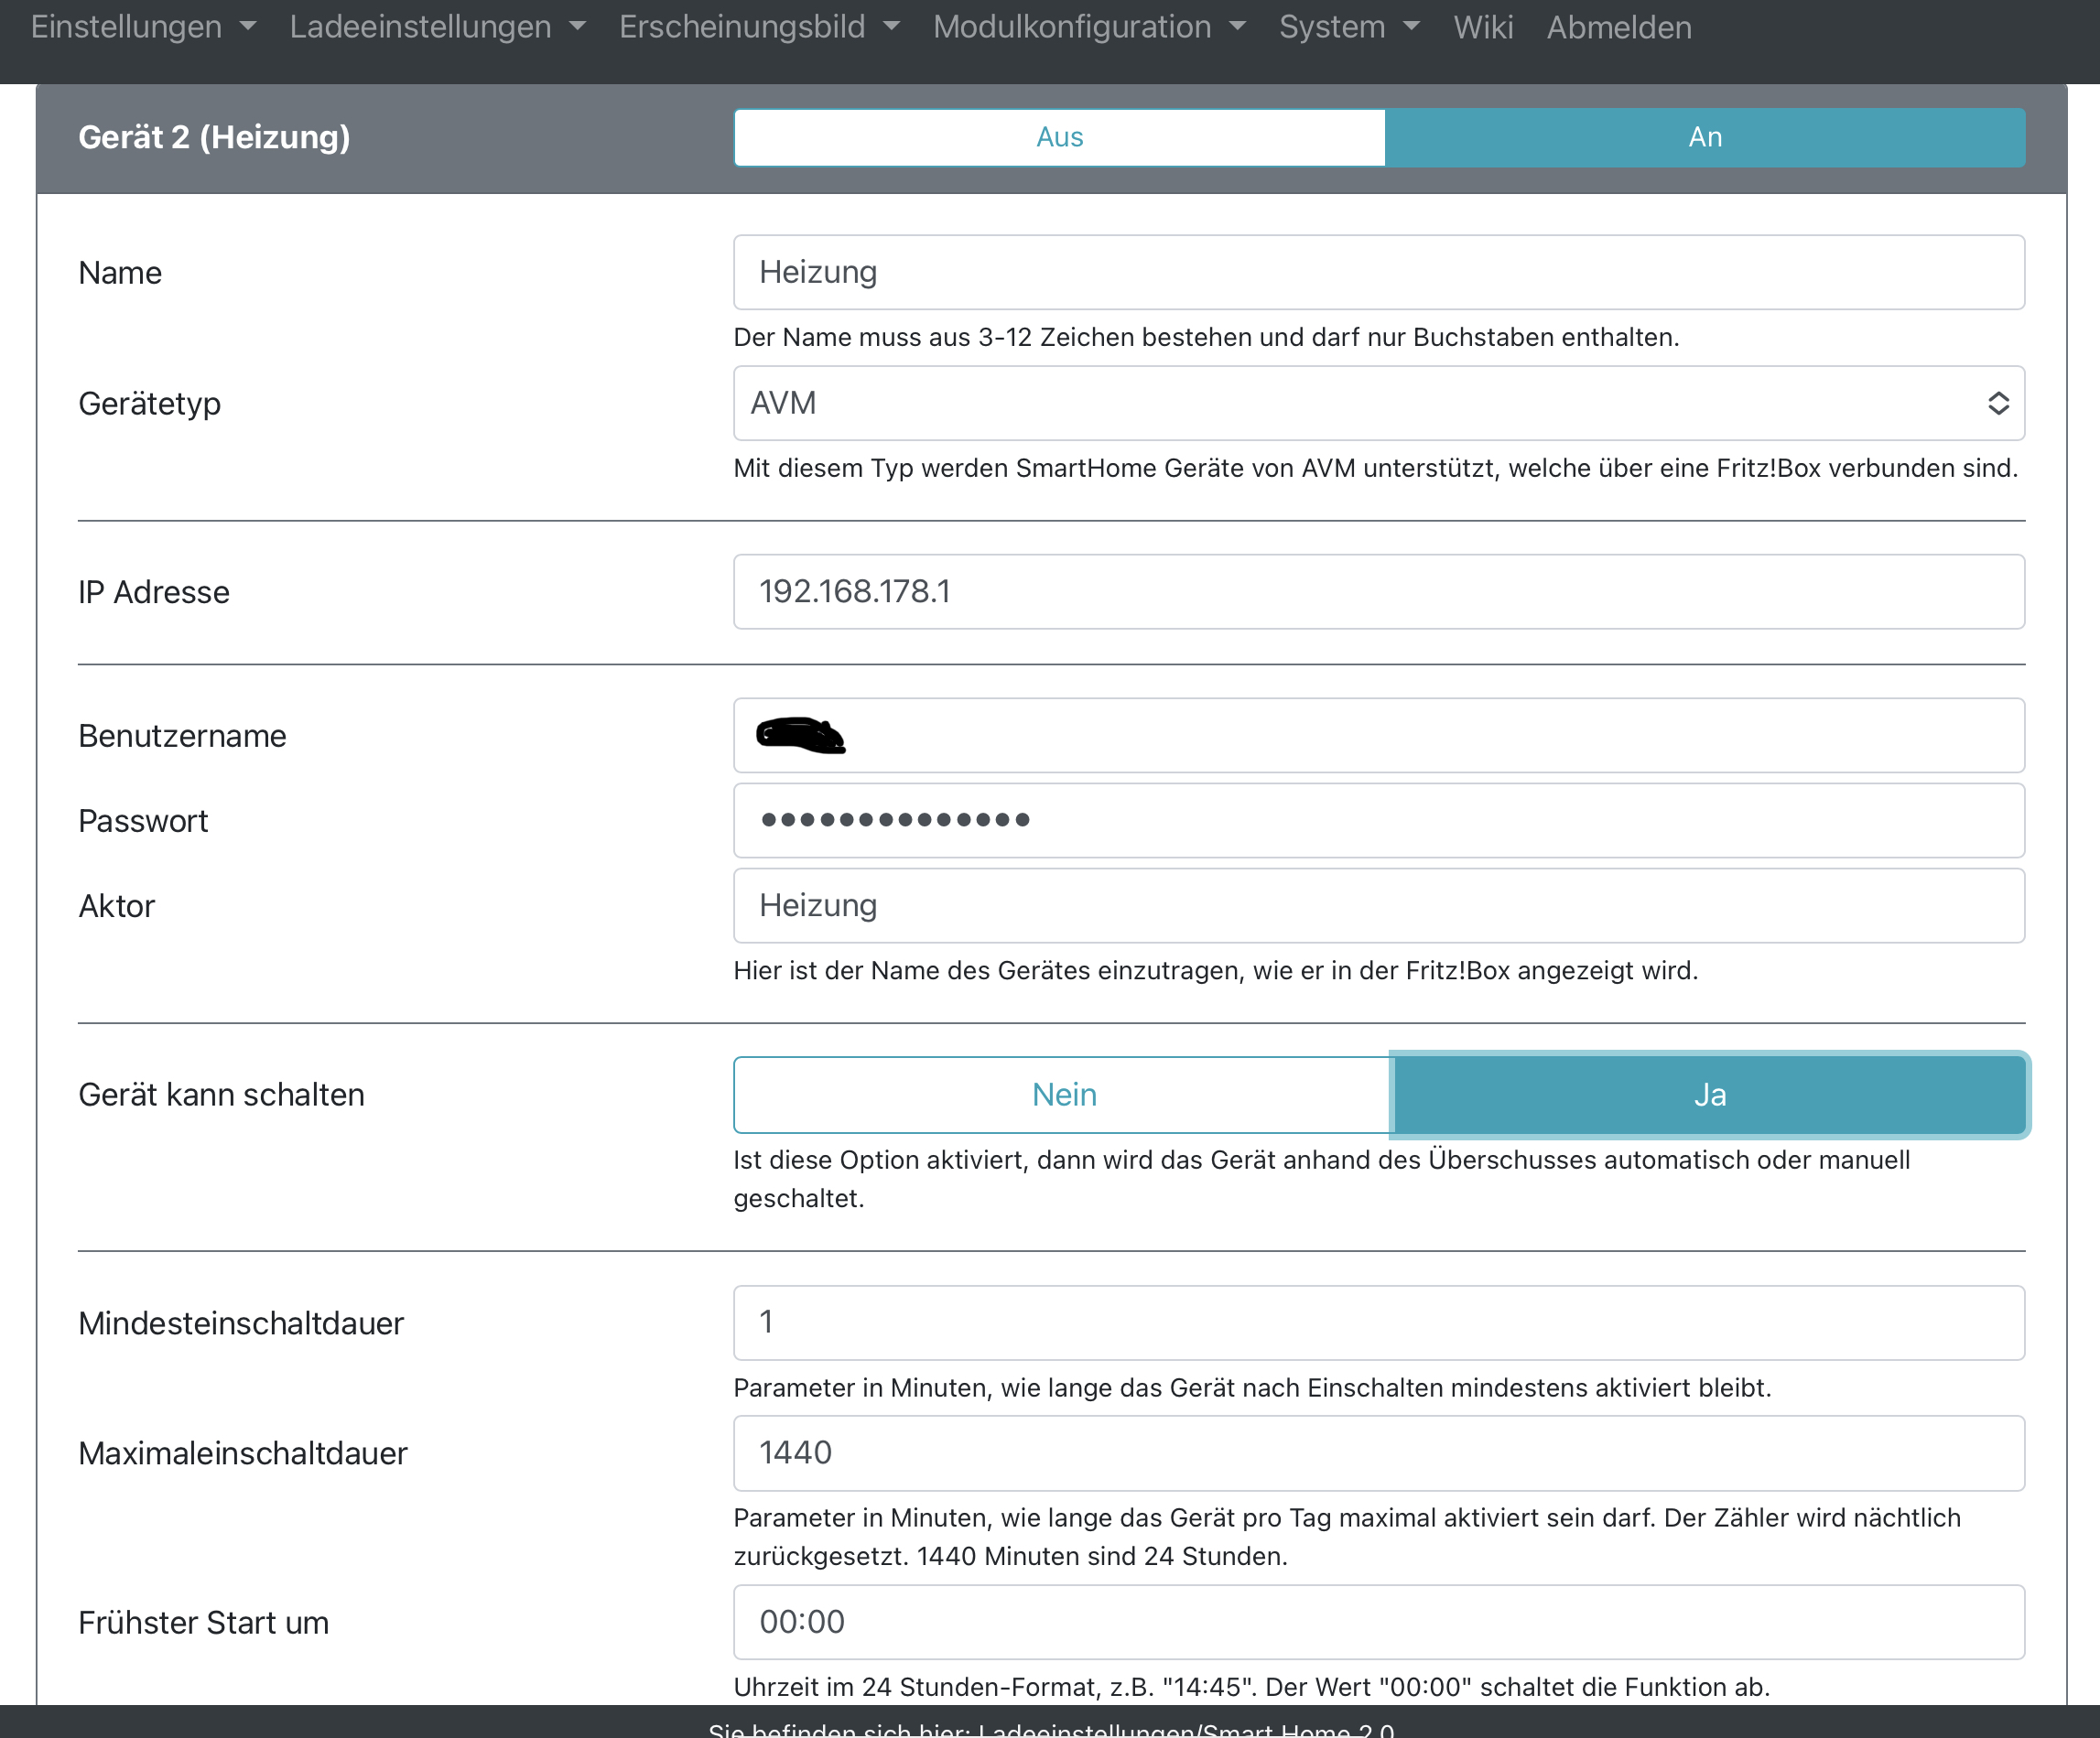This screenshot has width=2100, height=1738.
Task: Select Ja for Gerät kann schalten
Action: [1709, 1094]
